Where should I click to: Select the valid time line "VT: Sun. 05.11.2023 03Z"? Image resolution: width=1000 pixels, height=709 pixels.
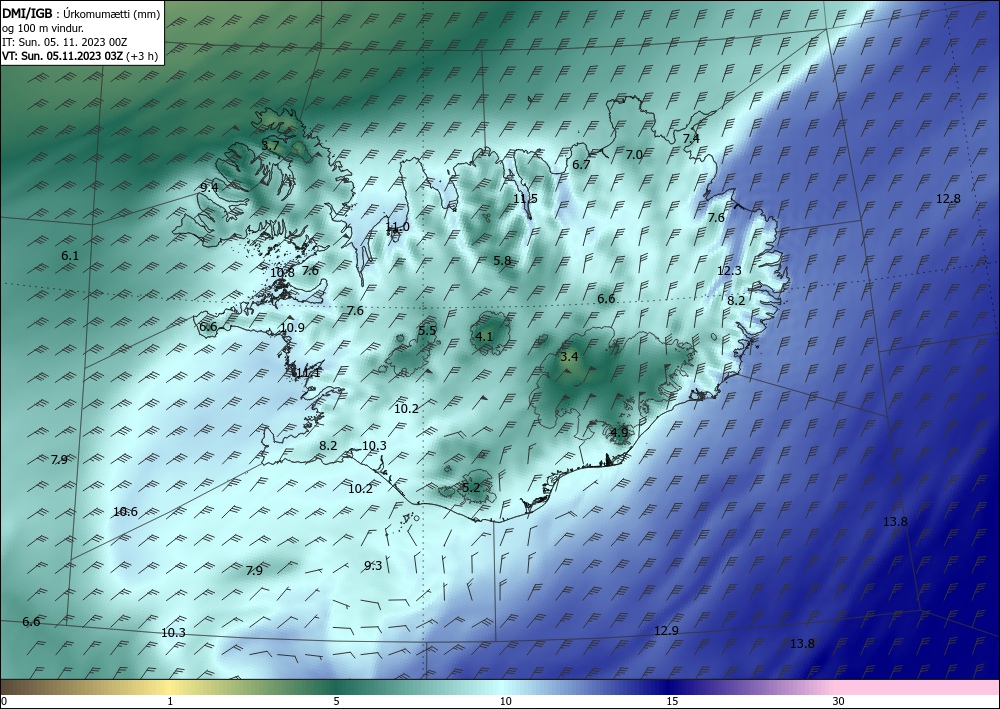(x=64, y=55)
